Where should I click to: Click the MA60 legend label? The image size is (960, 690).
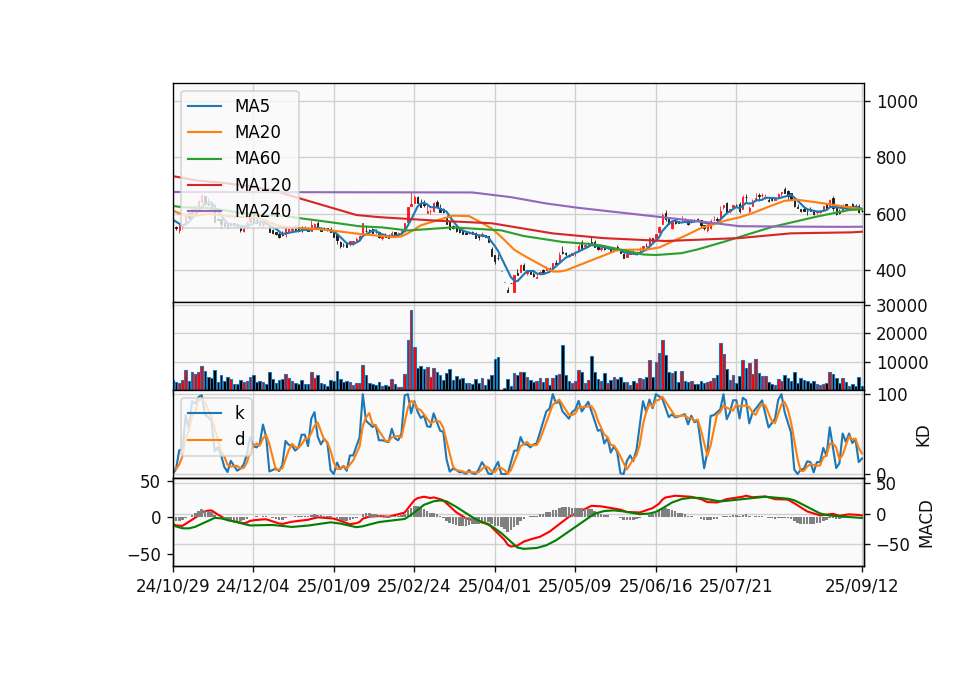[x=257, y=158]
